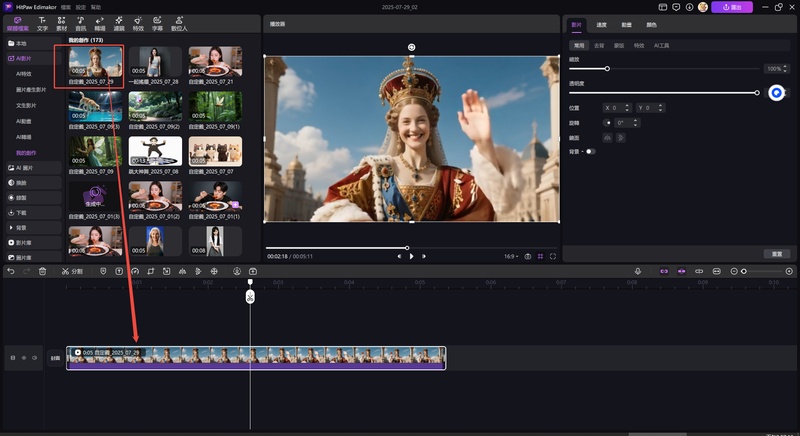800x436 pixels.
Task: Open the 文字 text tool tab
Action: point(42,23)
